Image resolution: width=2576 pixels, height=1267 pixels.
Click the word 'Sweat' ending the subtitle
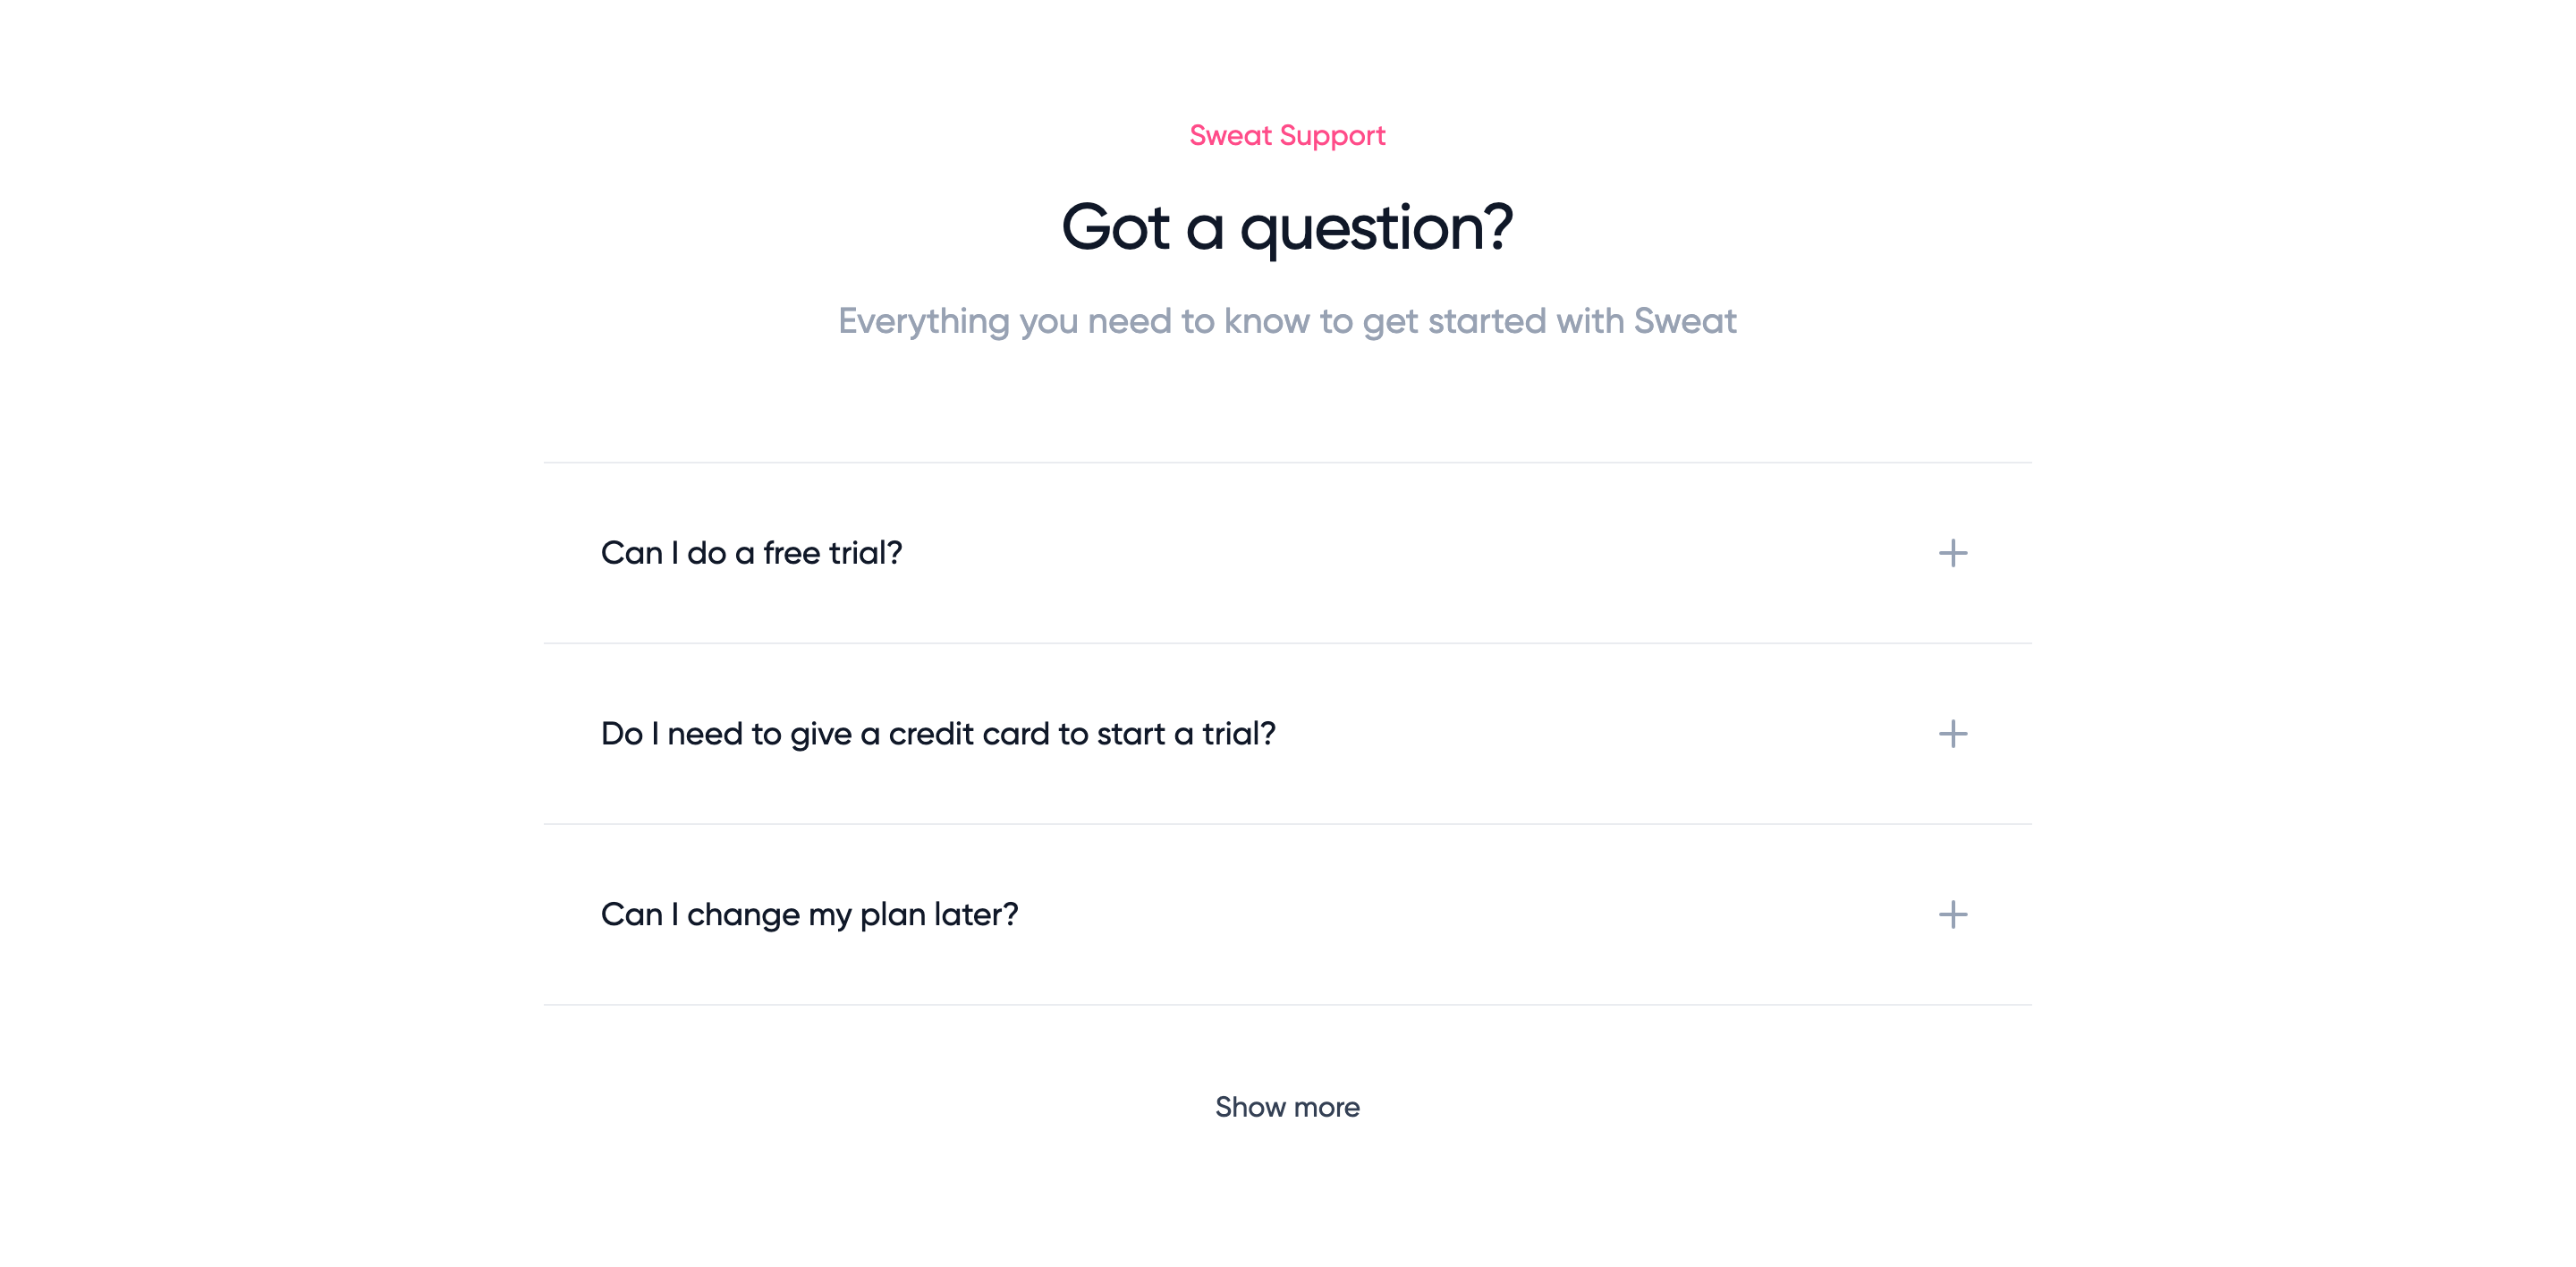(x=1685, y=321)
